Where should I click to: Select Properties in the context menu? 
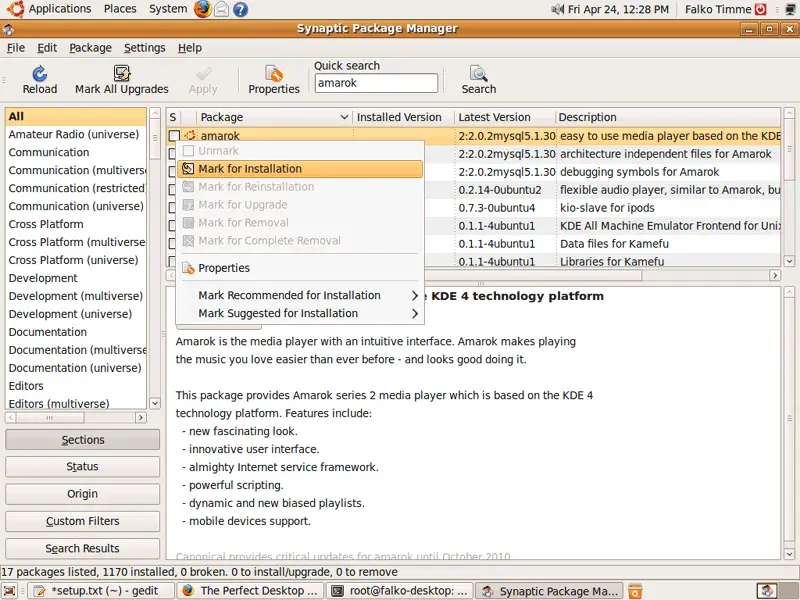tap(300, 268)
